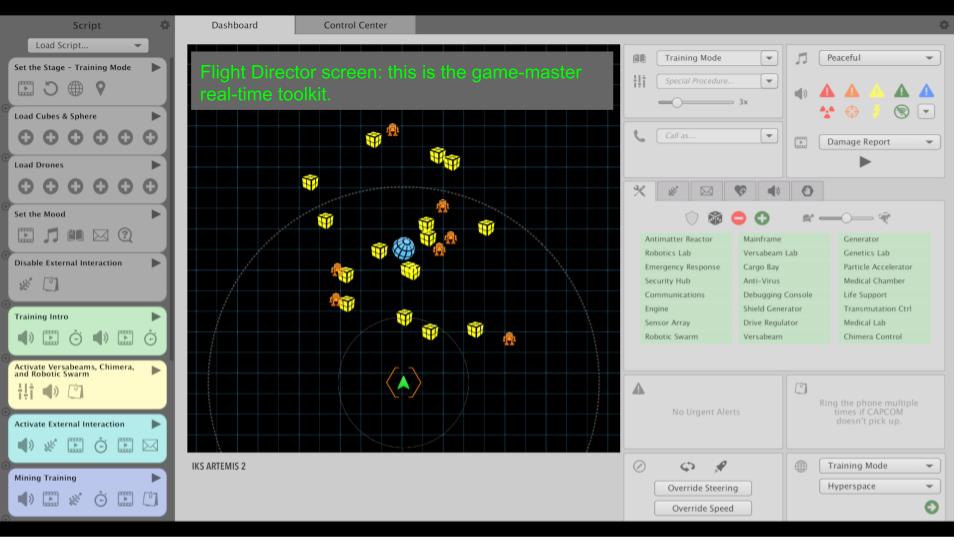Open Script panel gear settings
This screenshot has height=540, width=960.
165,26
